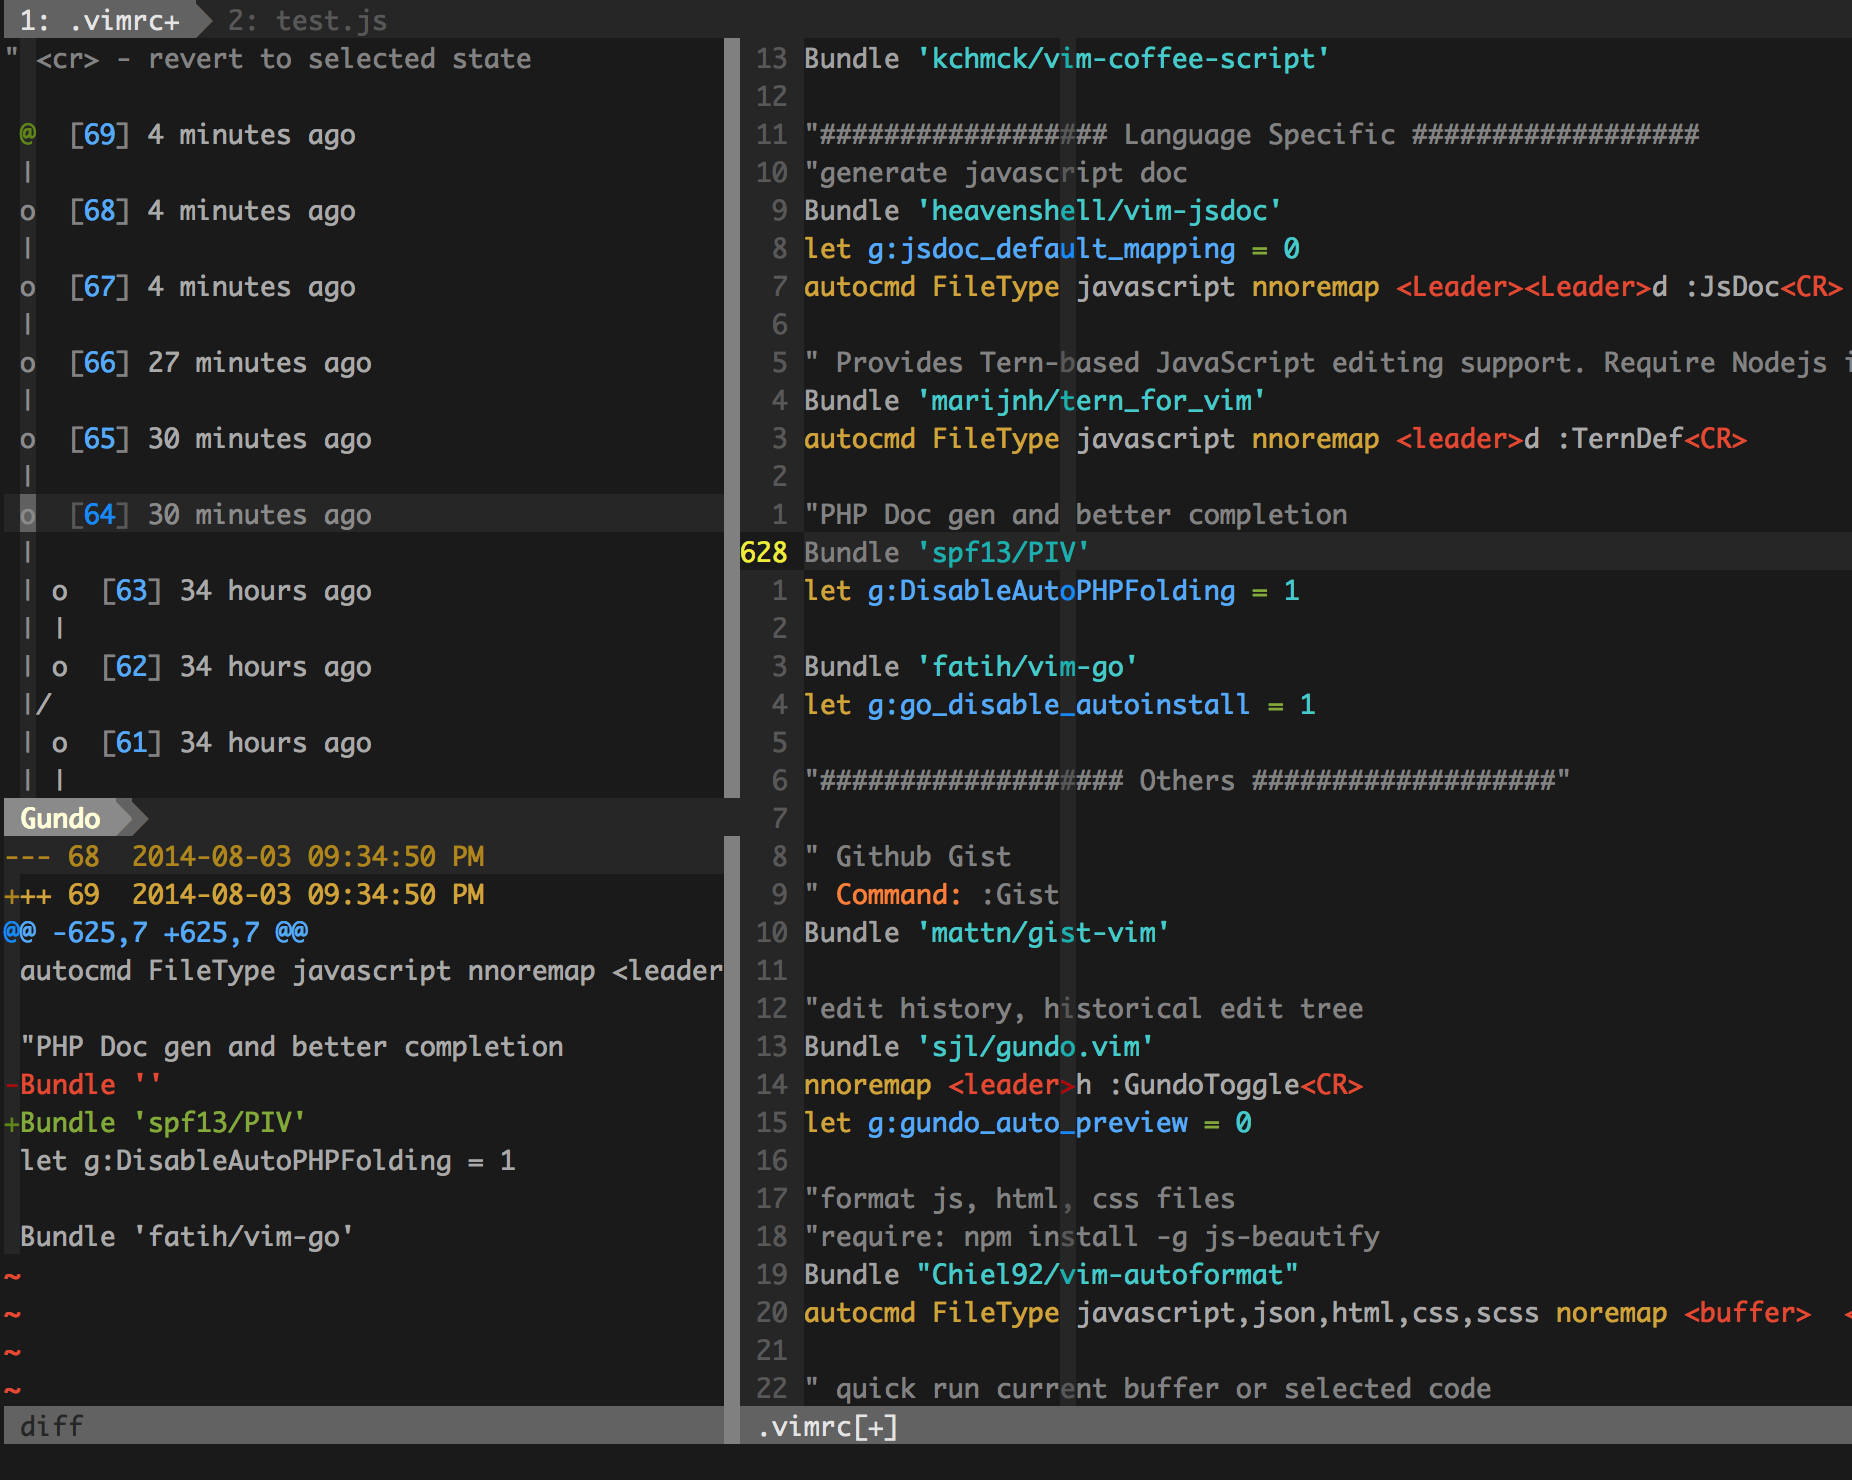Click the removed line -Bundle ''

point(82,1084)
